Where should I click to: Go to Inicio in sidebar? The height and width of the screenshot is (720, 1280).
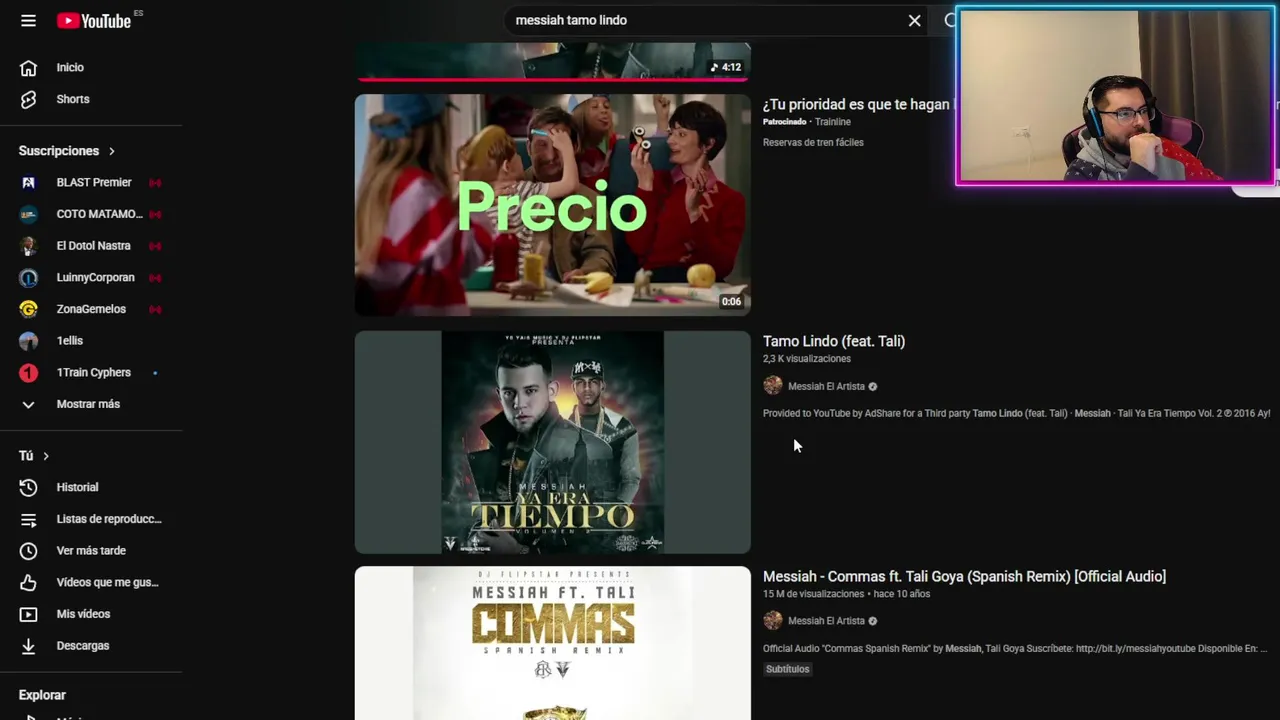click(70, 67)
